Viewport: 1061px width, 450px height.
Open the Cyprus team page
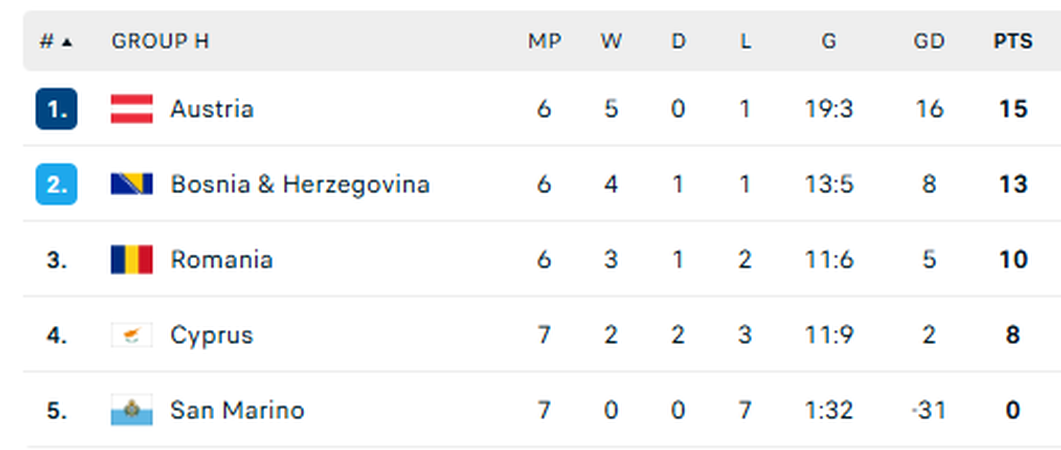coord(211,335)
